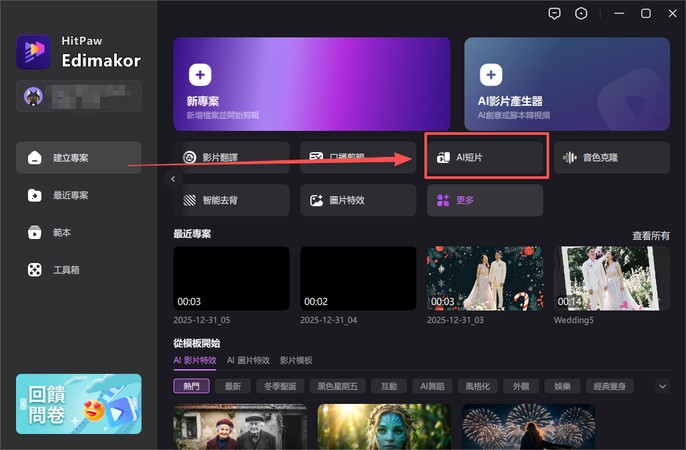Open the Wedding5 project thumbnail
Viewport: 686px width, 450px height.
(612, 278)
